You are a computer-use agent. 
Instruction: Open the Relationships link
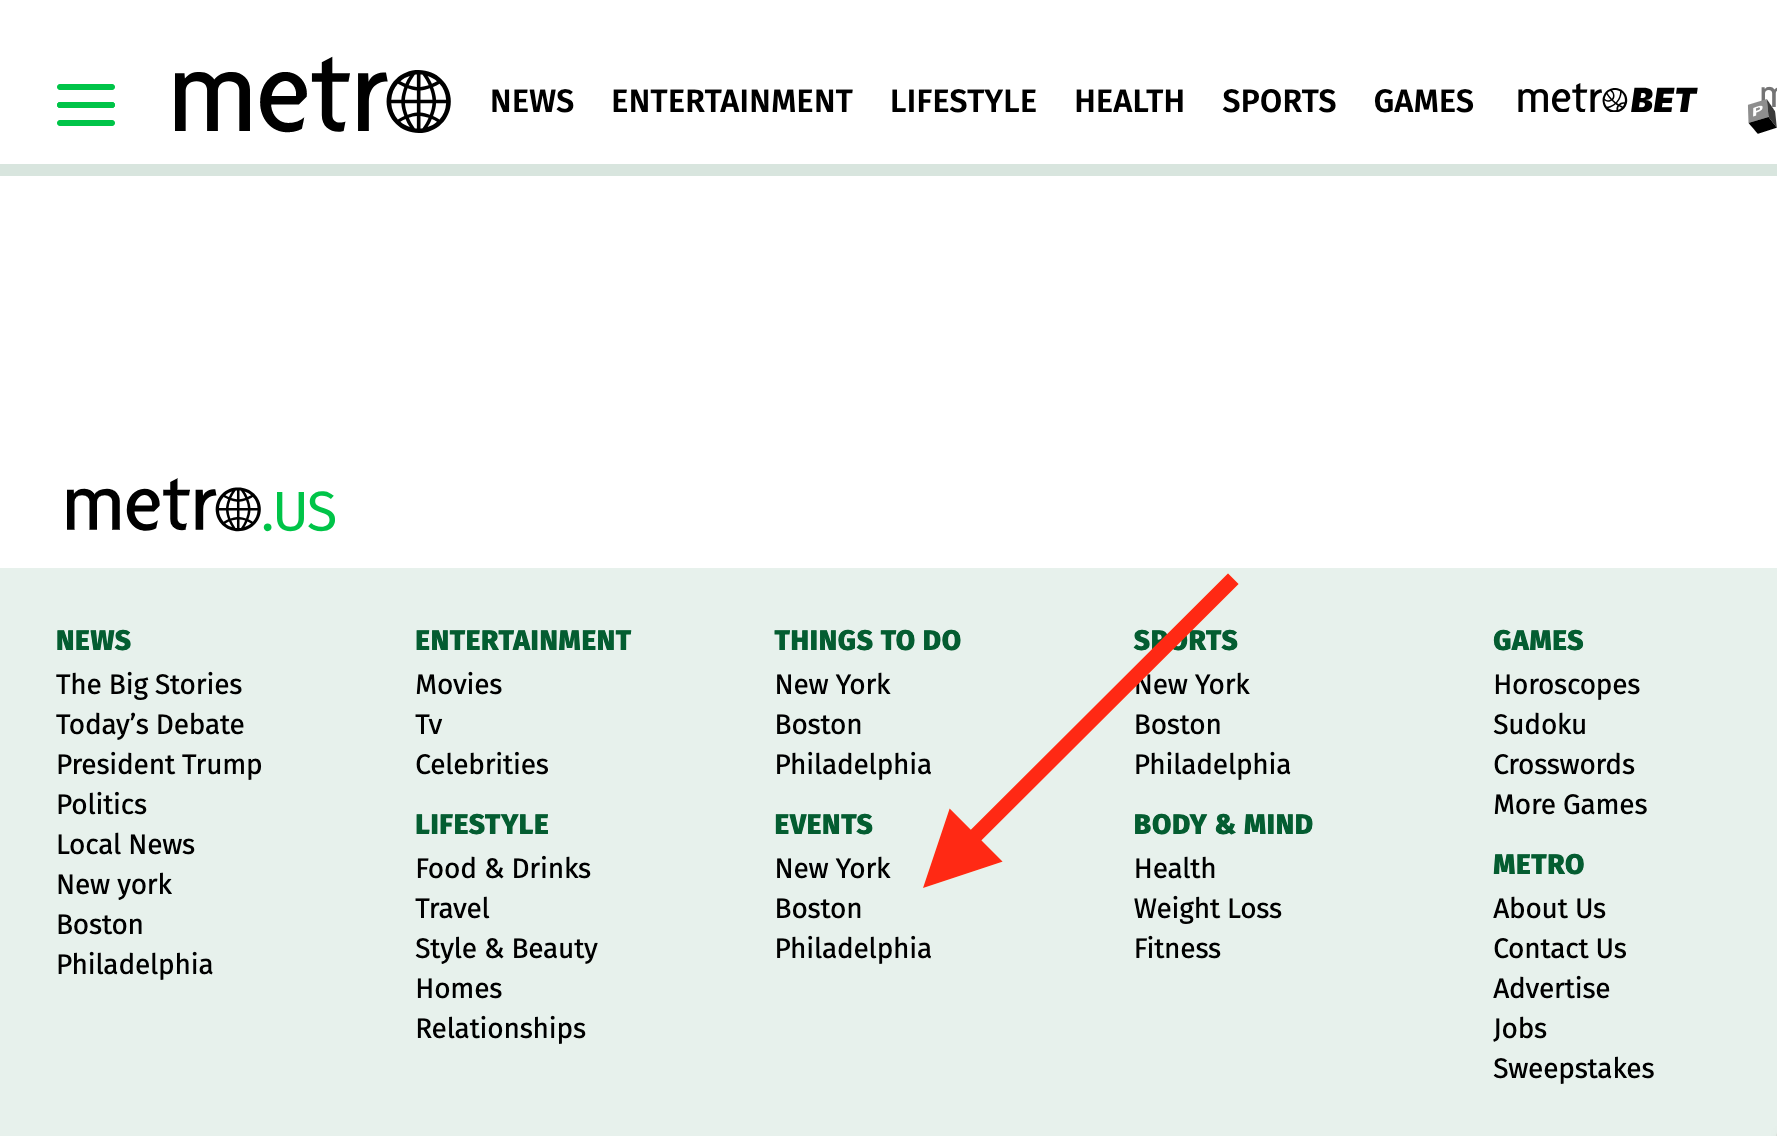501,1029
